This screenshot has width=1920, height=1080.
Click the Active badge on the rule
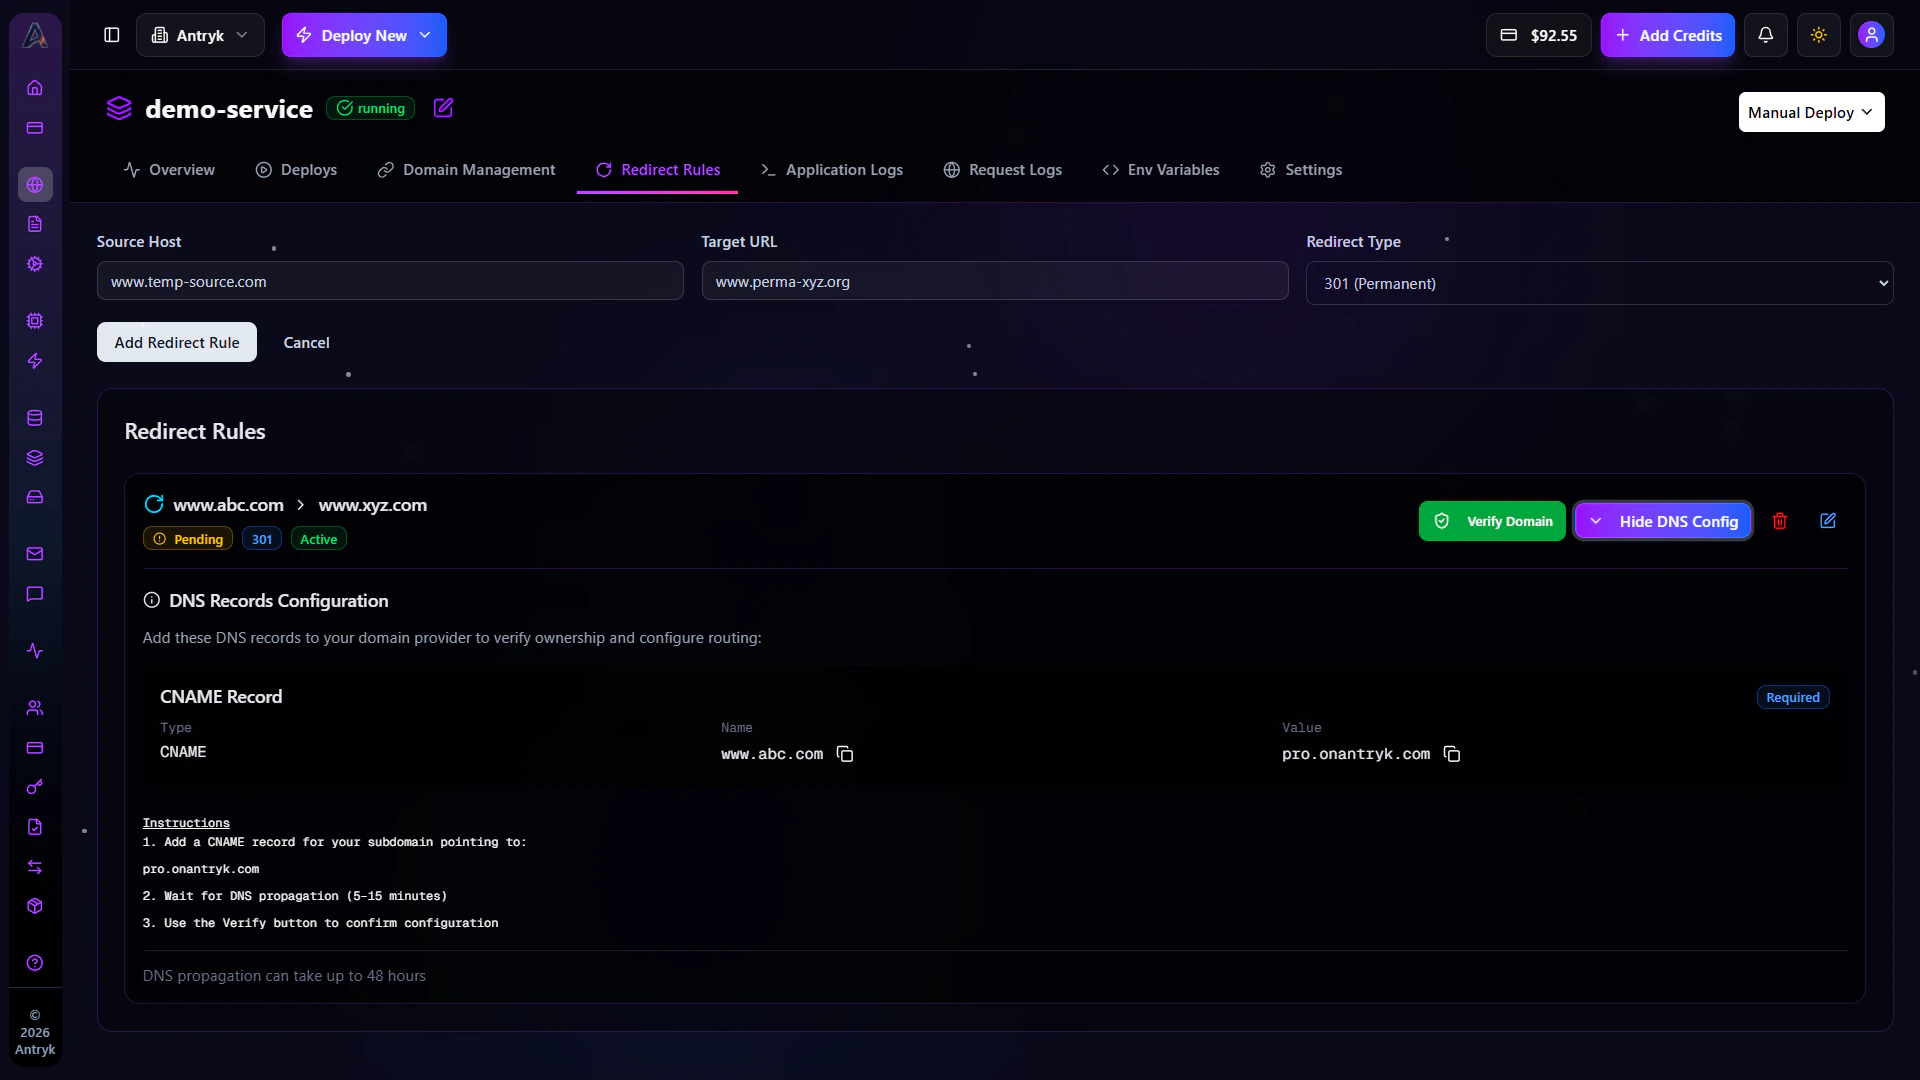pyautogui.click(x=319, y=539)
